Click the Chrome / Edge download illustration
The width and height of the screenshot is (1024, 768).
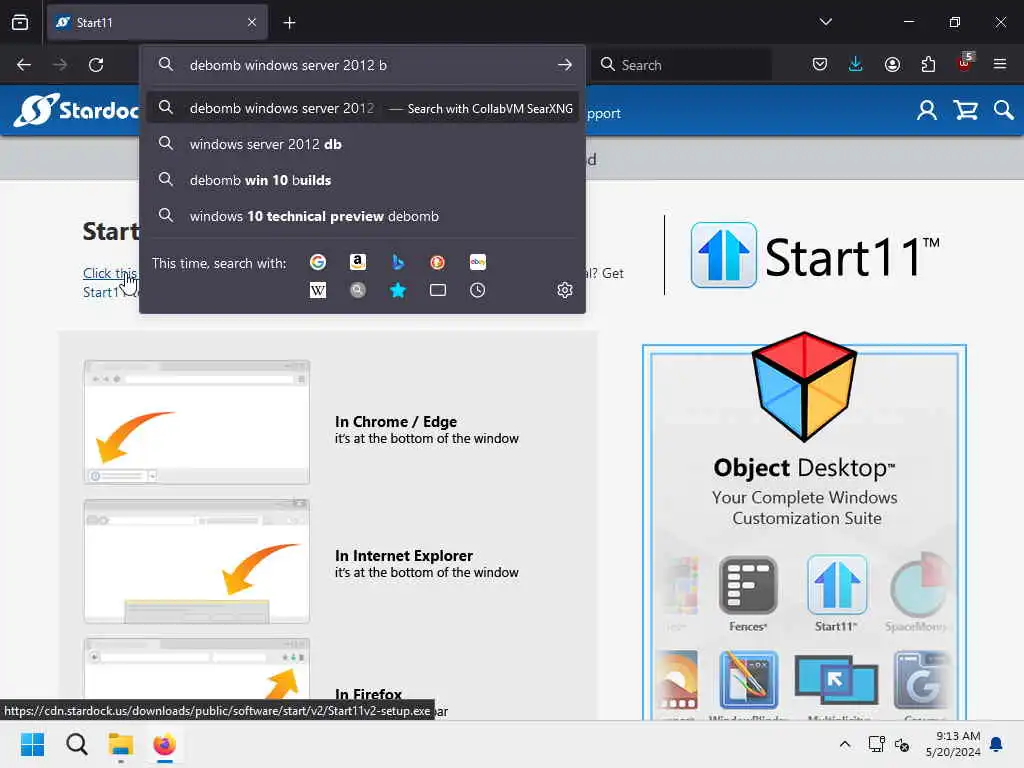197,423
